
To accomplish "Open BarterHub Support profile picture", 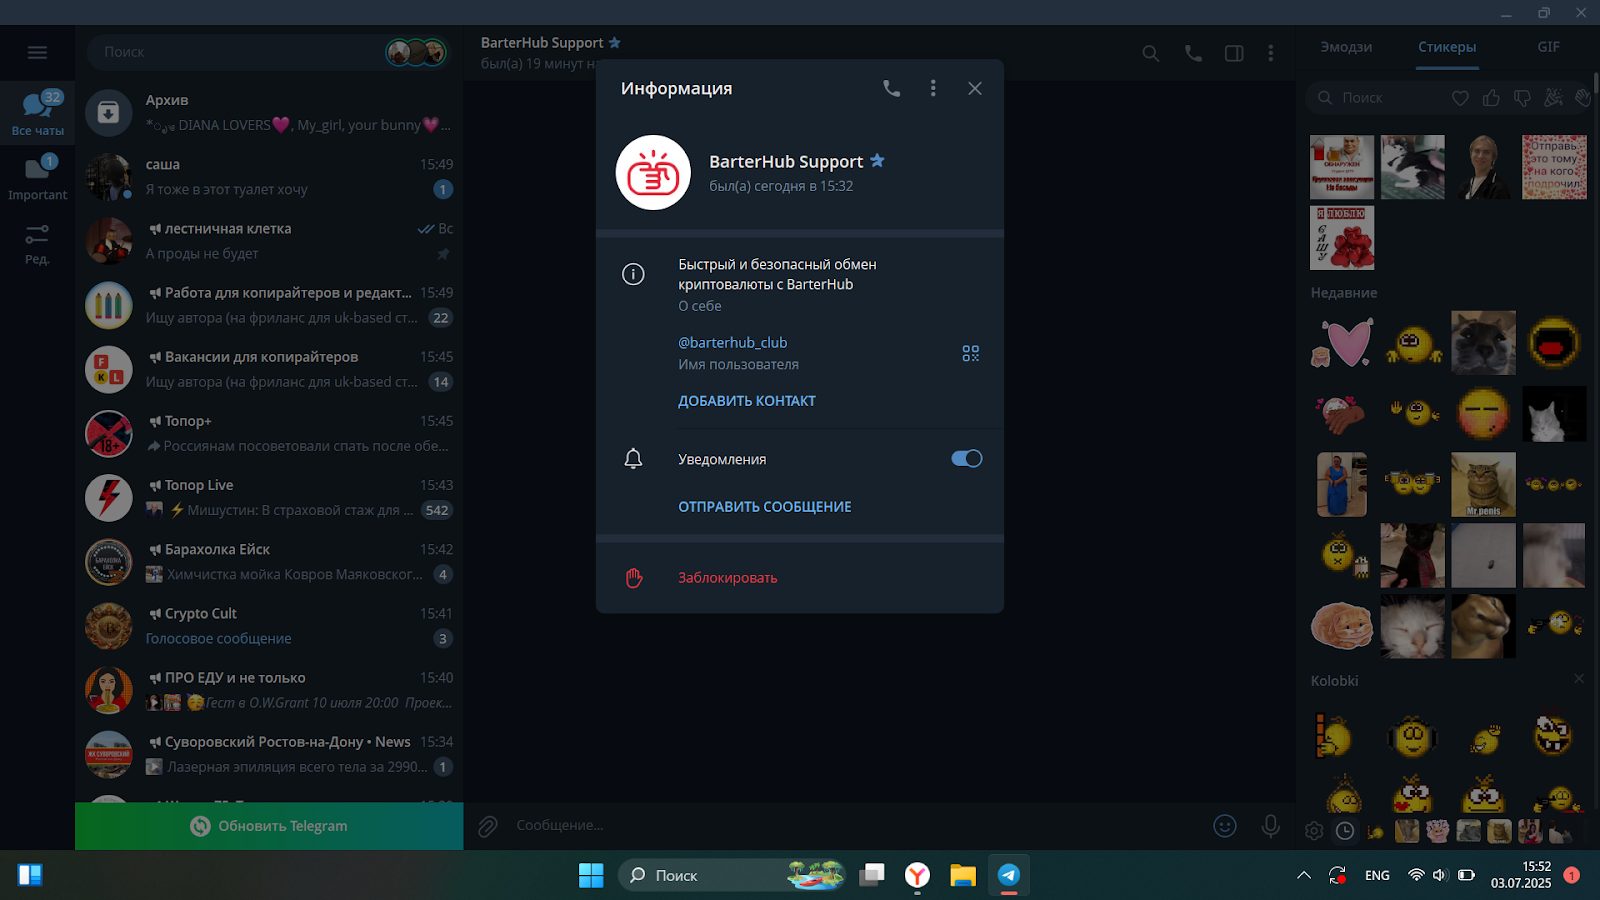I will (653, 172).
